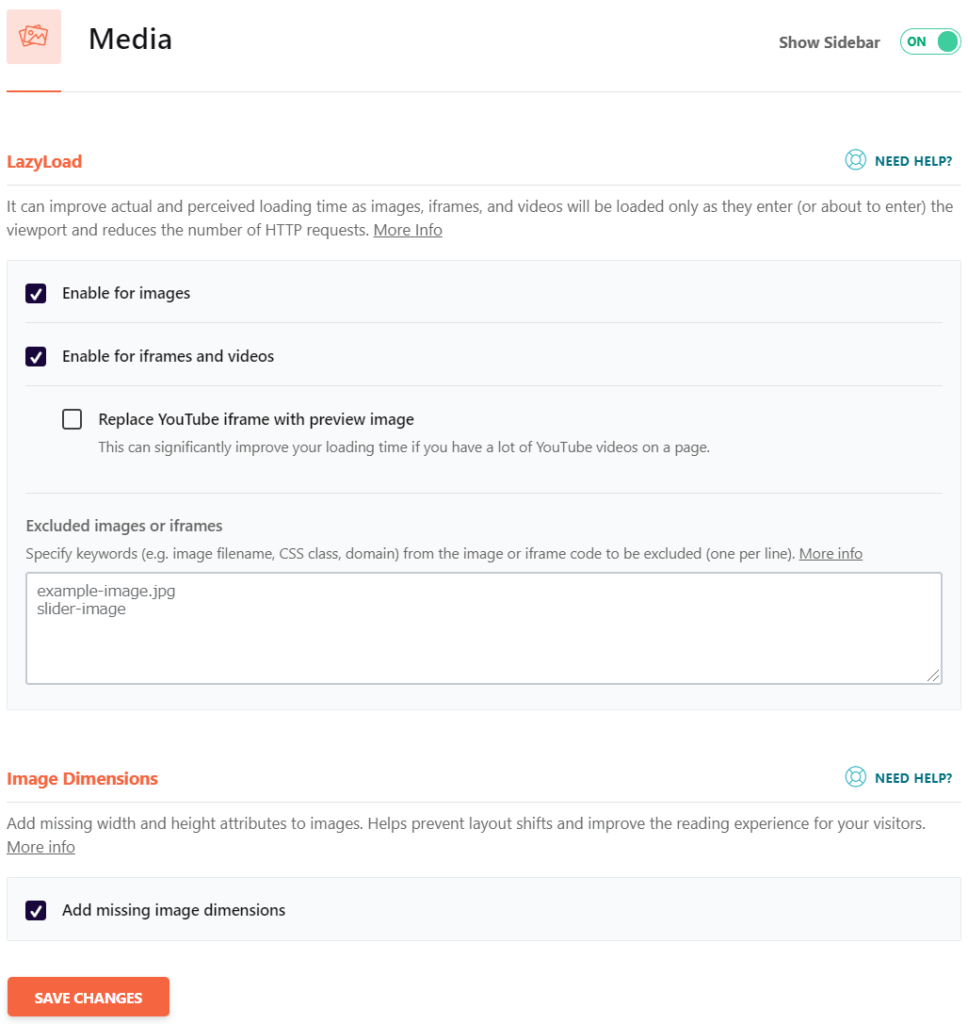Open More info link for excluded images keywords
The height and width of the screenshot is (1024, 968).
pos(830,553)
